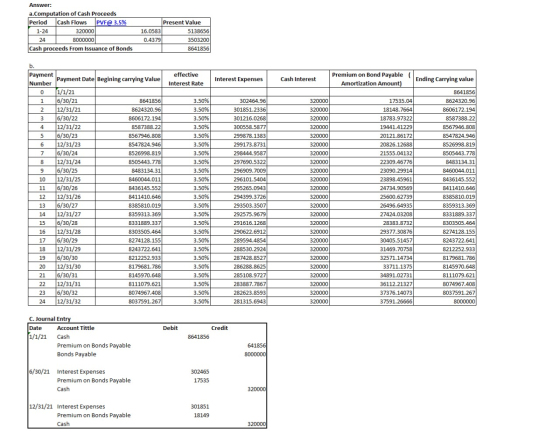560x446 pixels.
Task: Select the 'Cash Flows' header cell
Action: point(76,22)
